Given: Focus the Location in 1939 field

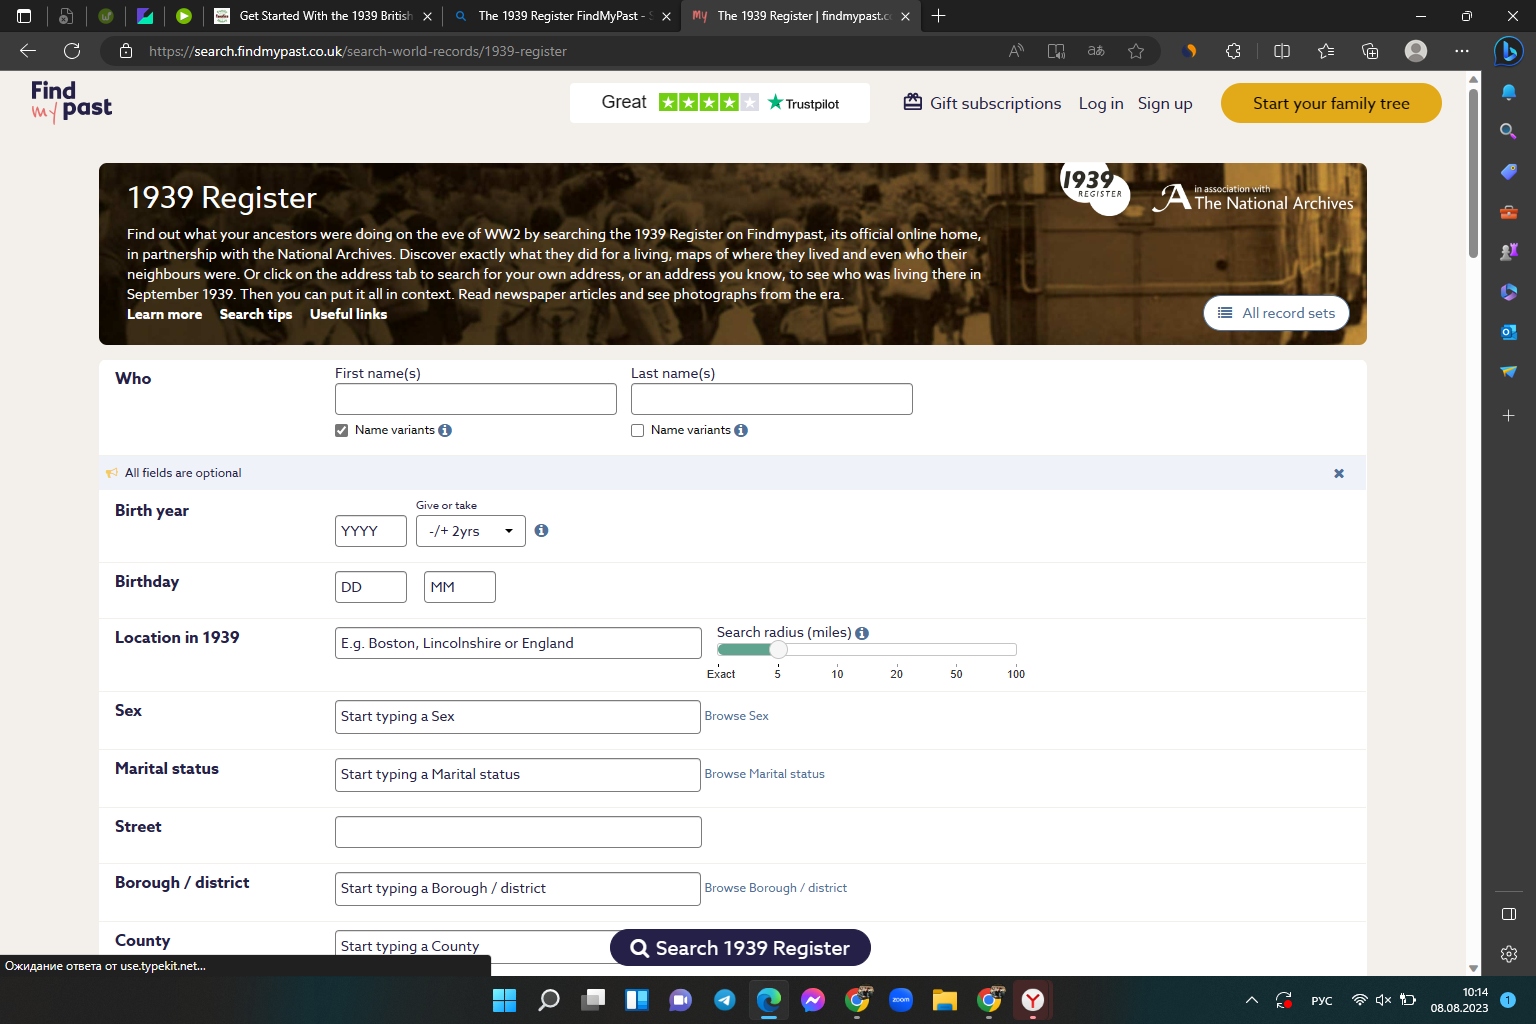Looking at the screenshot, I should point(518,643).
